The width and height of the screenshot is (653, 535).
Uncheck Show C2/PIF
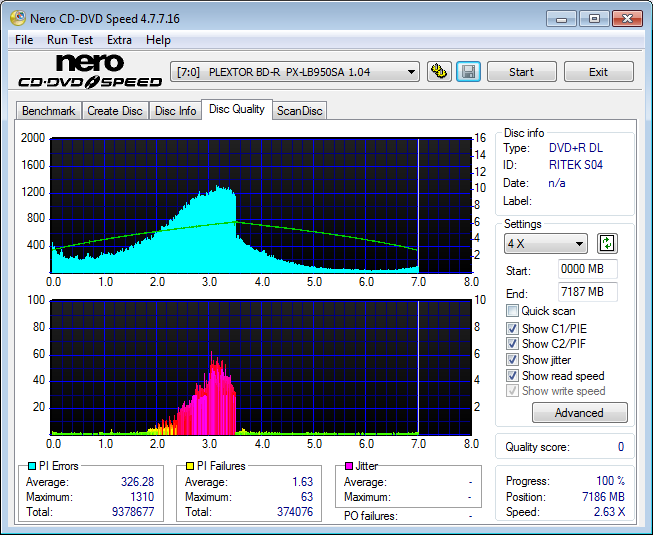pyautogui.click(x=512, y=344)
